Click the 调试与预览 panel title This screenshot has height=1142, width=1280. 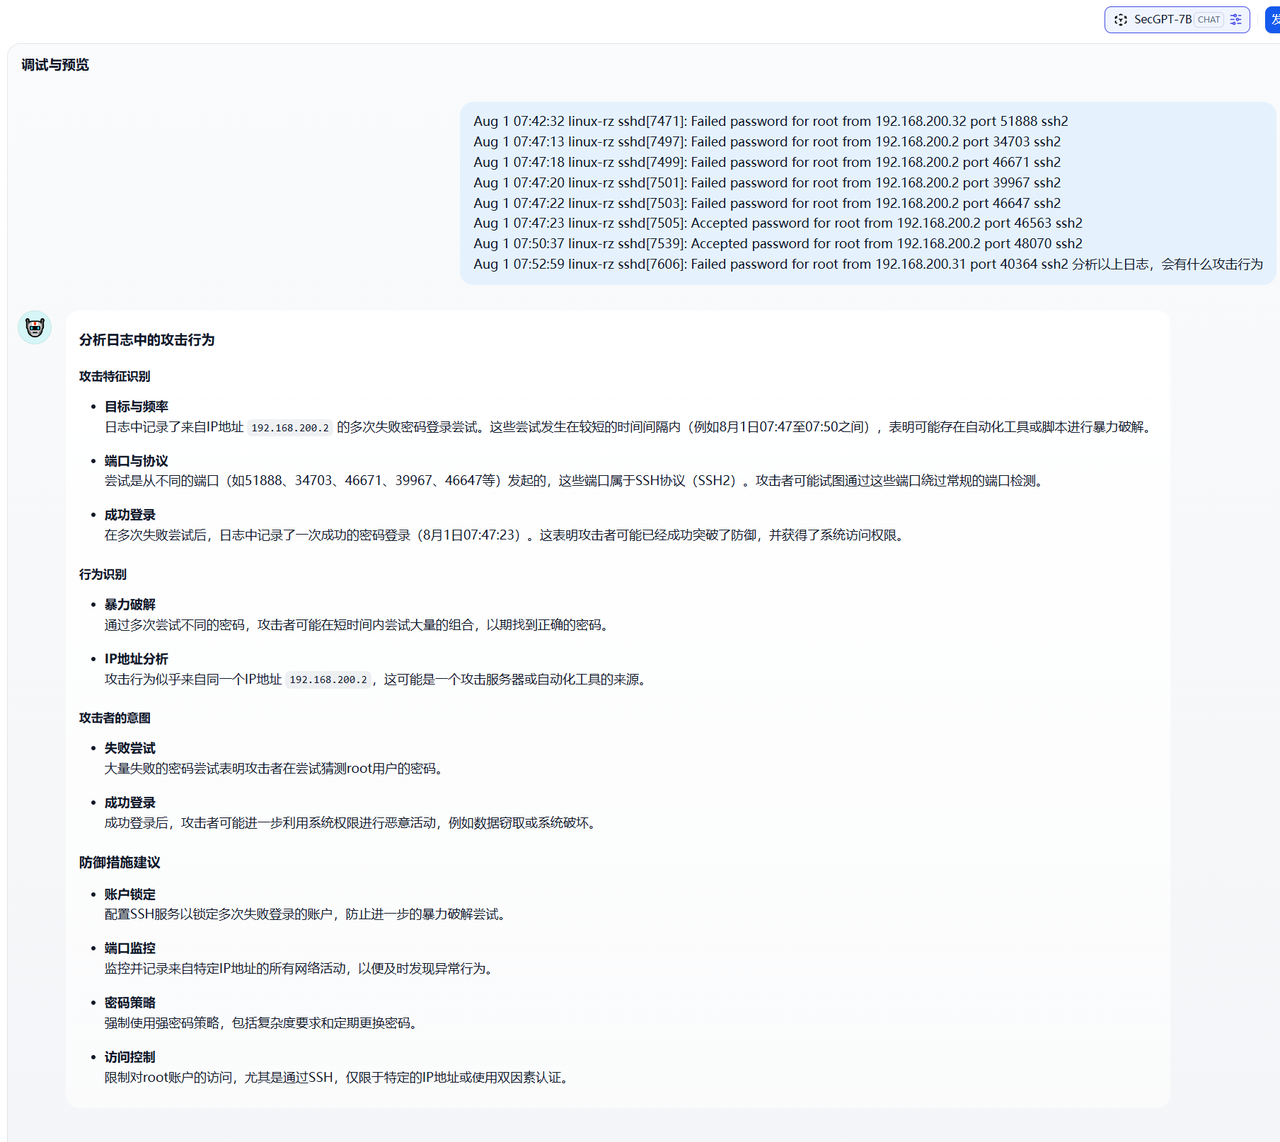point(55,65)
